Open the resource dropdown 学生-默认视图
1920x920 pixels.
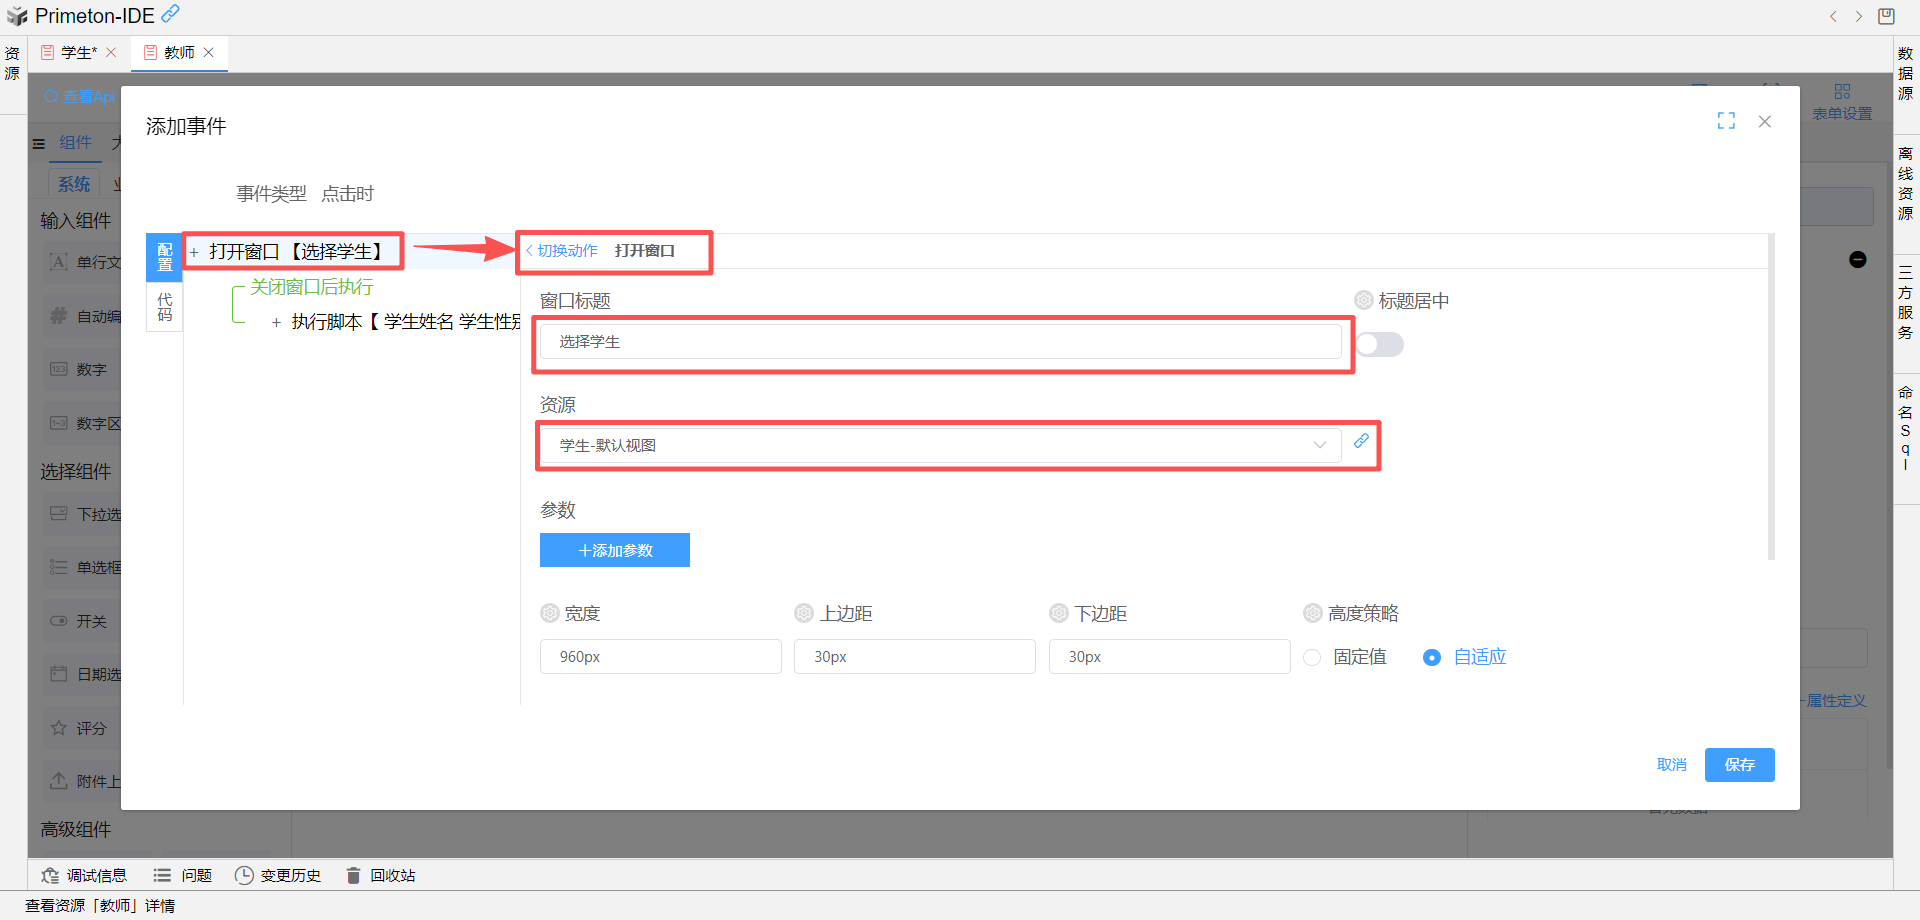tap(940, 446)
